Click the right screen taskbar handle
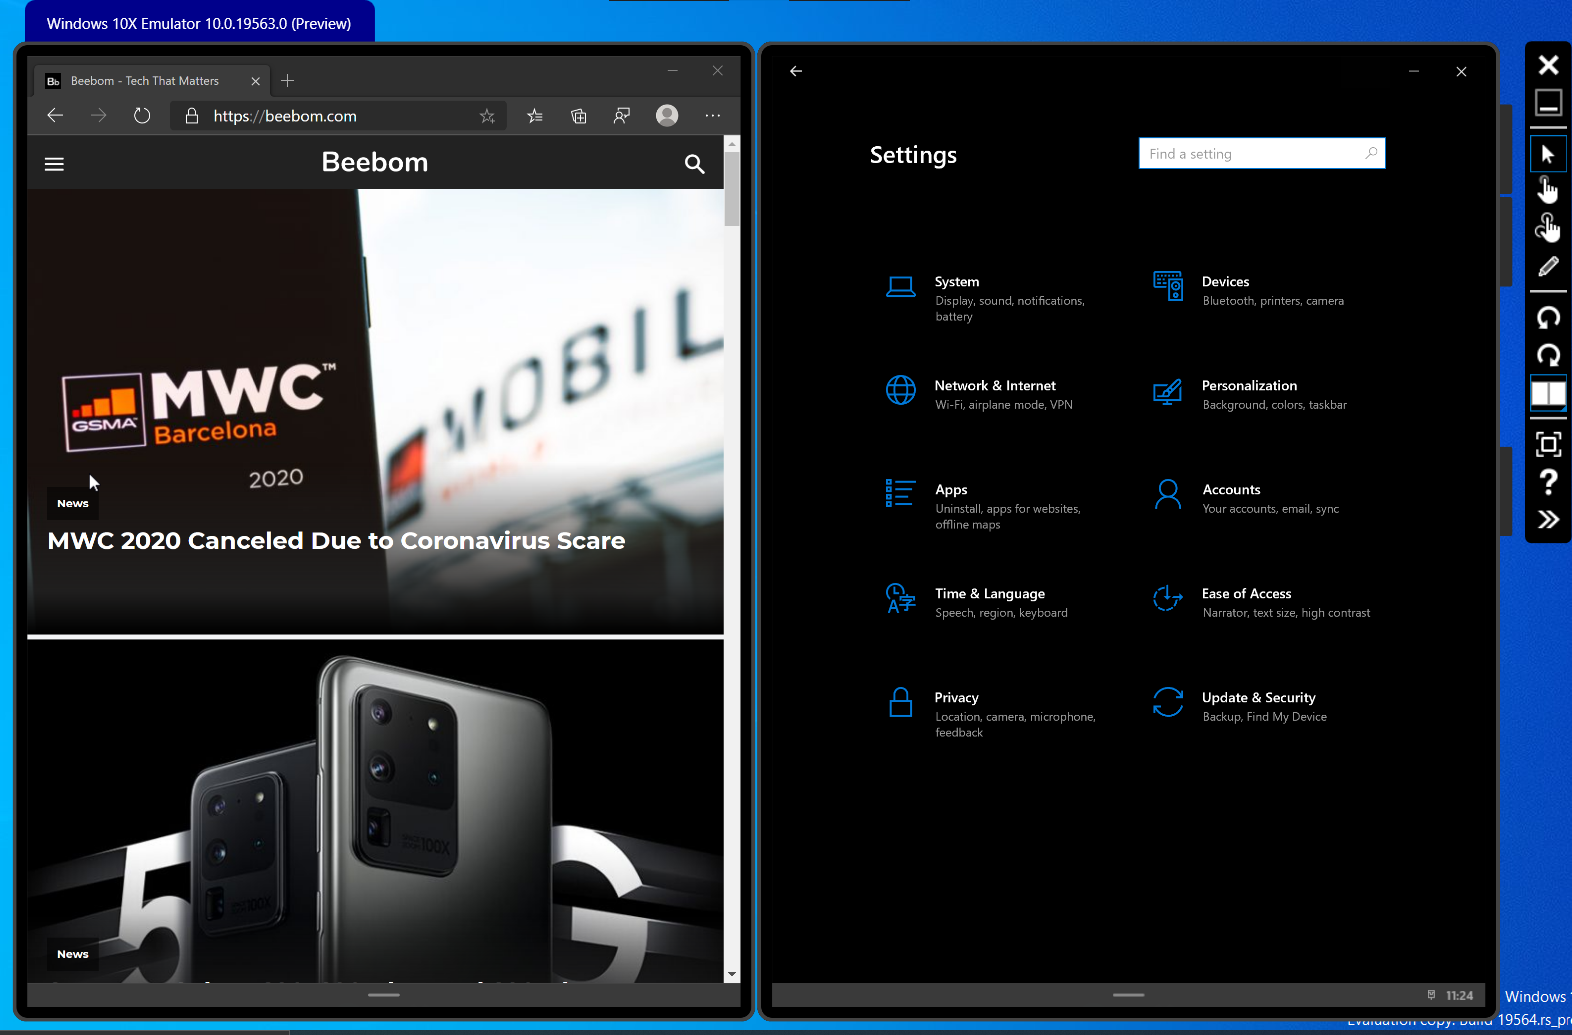The width and height of the screenshot is (1572, 1035). tap(1128, 995)
